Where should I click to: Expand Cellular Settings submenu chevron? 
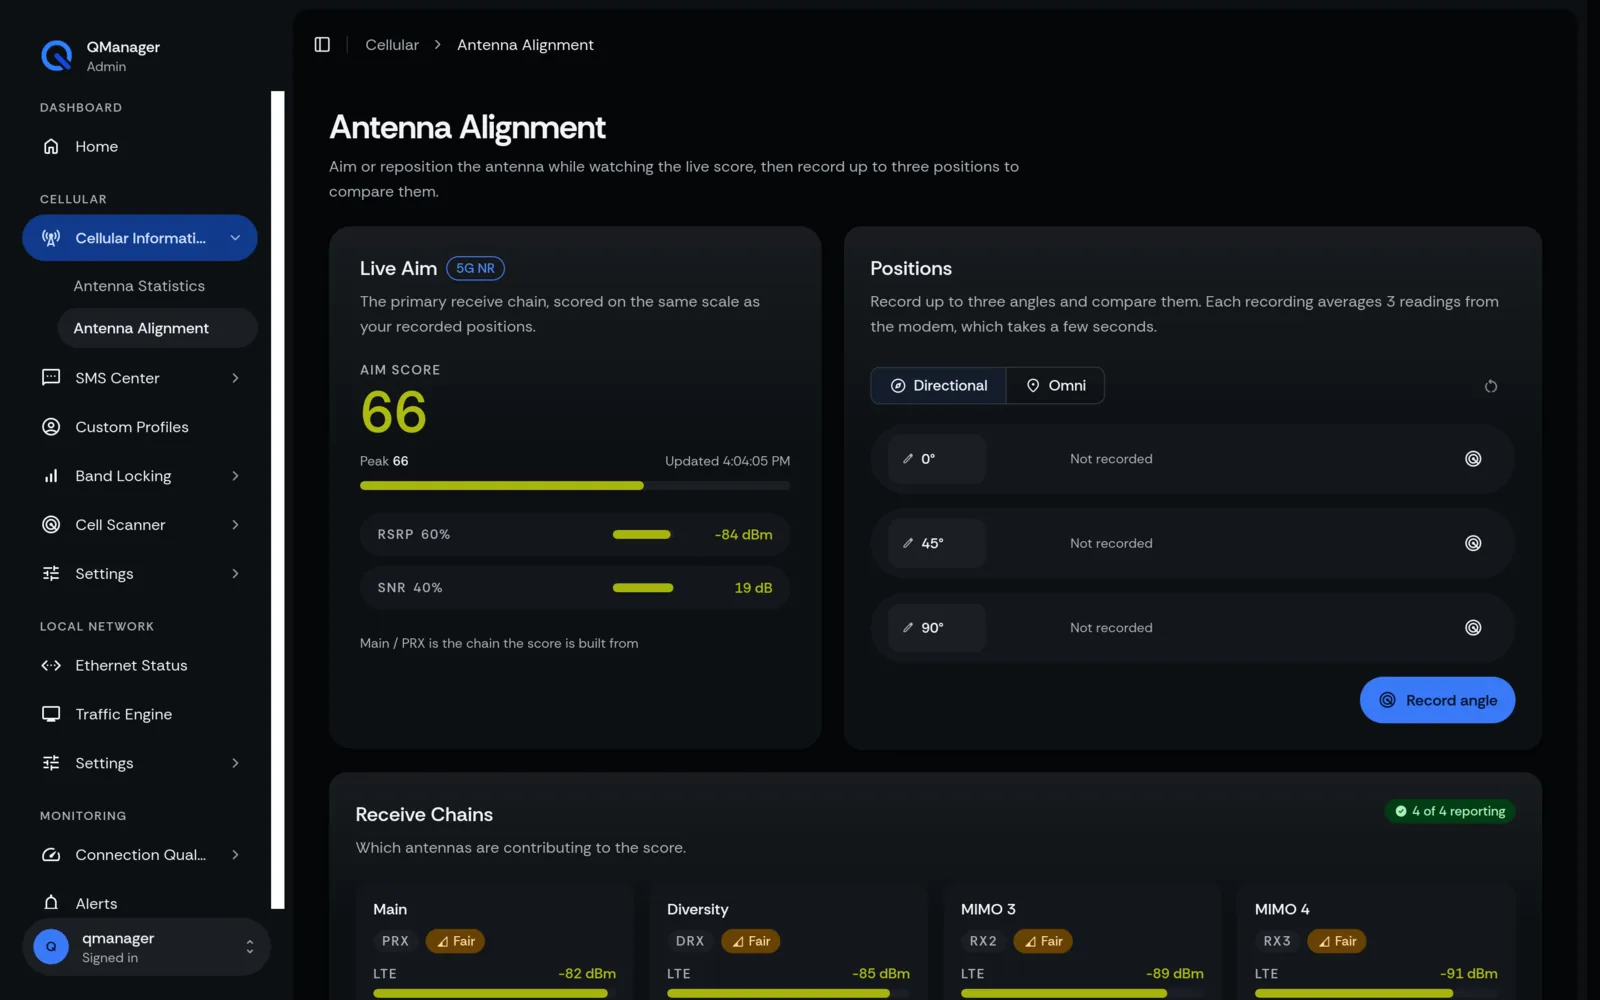(235, 574)
